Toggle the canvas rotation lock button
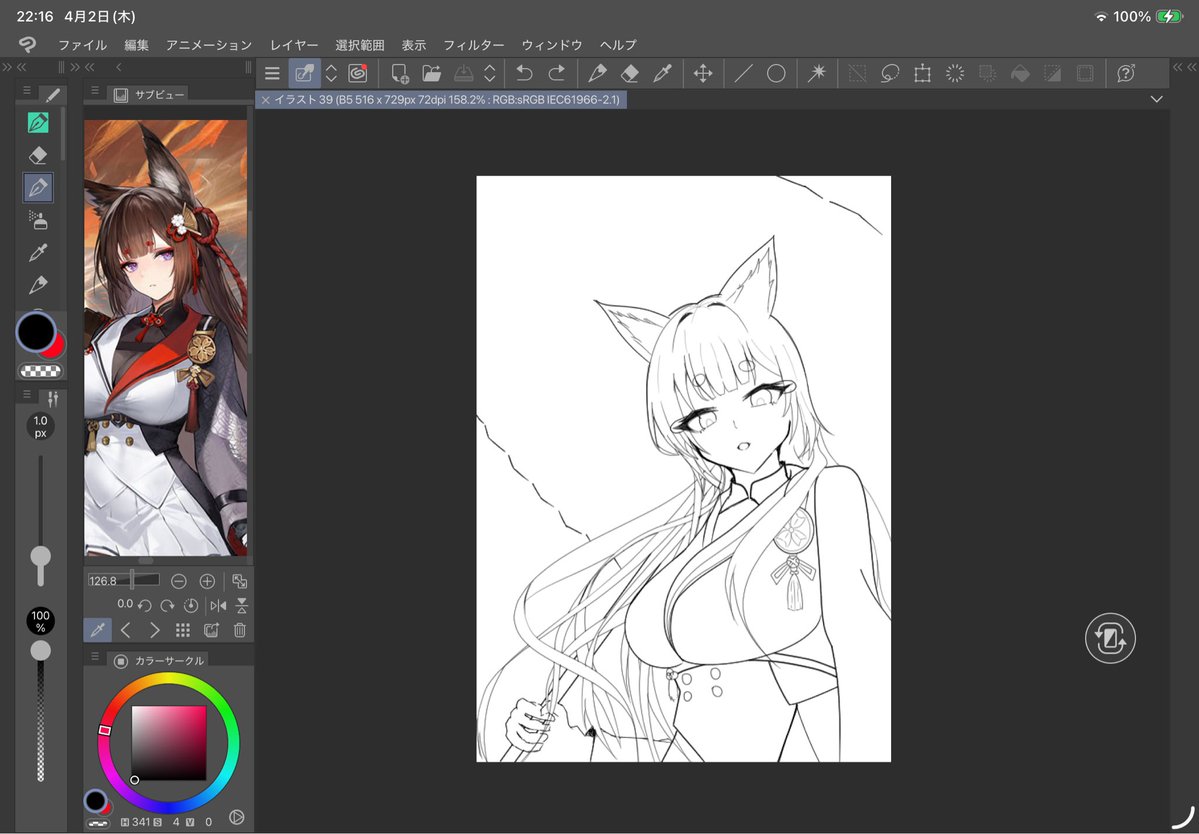This screenshot has width=1199, height=834. 1110,638
